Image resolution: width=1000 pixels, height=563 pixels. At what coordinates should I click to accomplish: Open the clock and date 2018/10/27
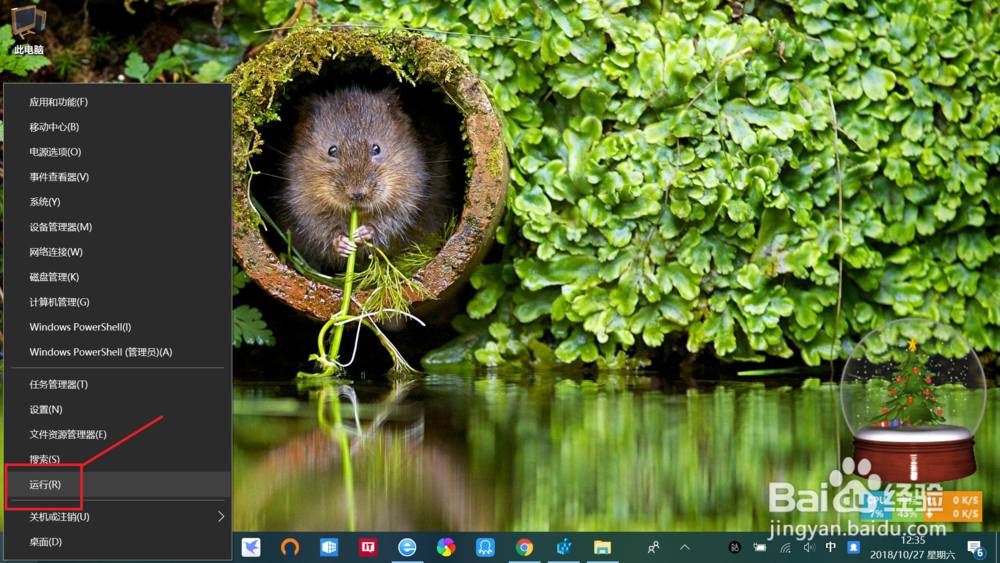(x=913, y=548)
